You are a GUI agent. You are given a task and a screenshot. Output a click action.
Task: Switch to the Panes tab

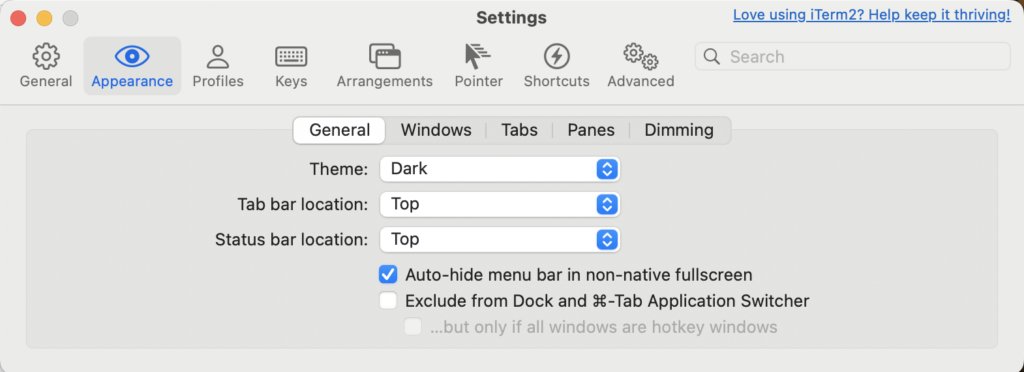pos(591,130)
